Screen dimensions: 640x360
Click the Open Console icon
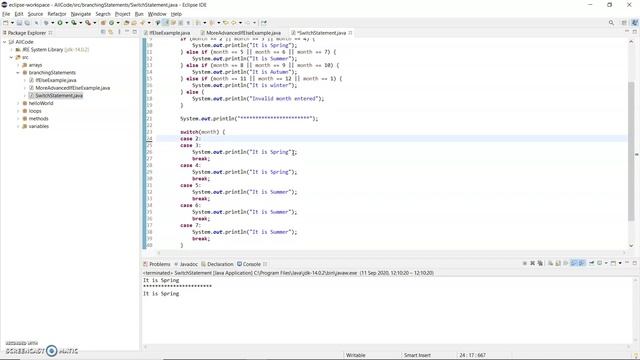point(613,263)
